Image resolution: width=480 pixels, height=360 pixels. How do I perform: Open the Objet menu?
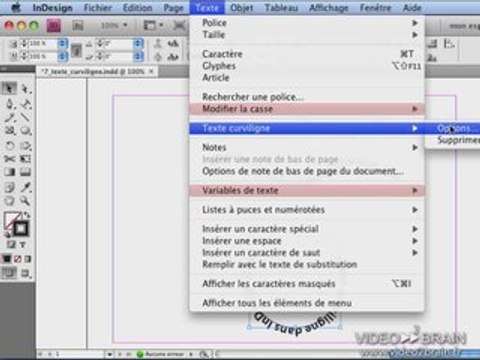pos(241,8)
